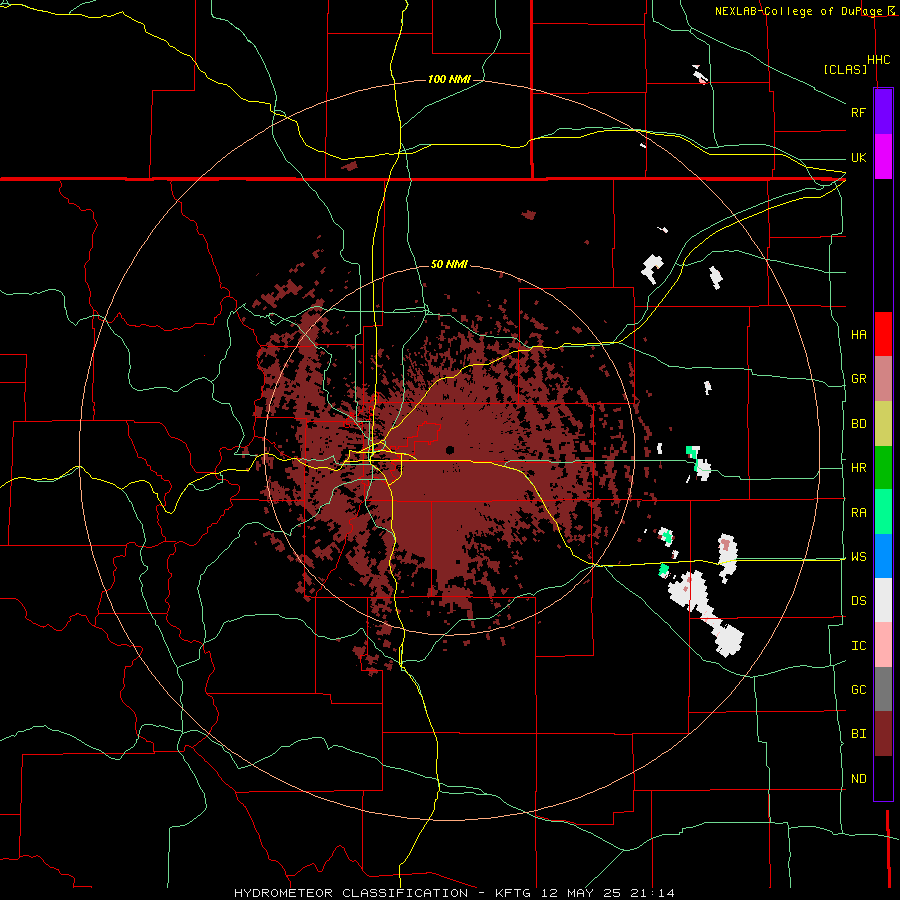Click the [CLAS] legend header

pyautogui.click(x=845, y=70)
